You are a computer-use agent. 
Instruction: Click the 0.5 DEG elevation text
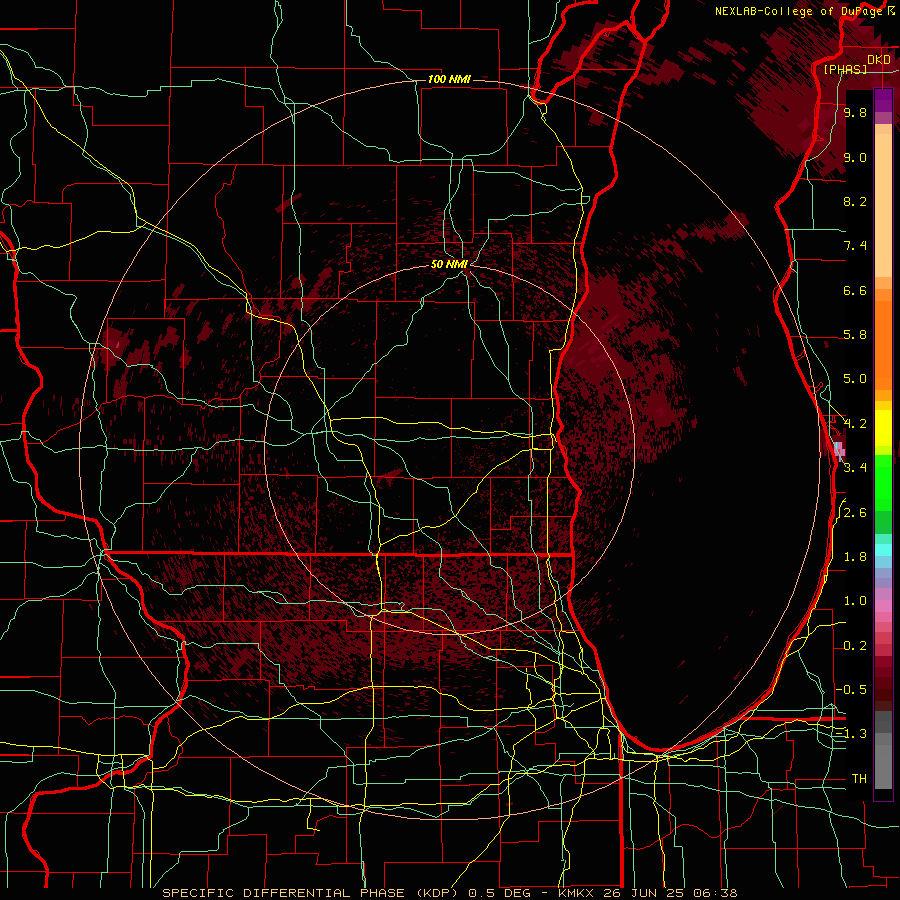499,893
